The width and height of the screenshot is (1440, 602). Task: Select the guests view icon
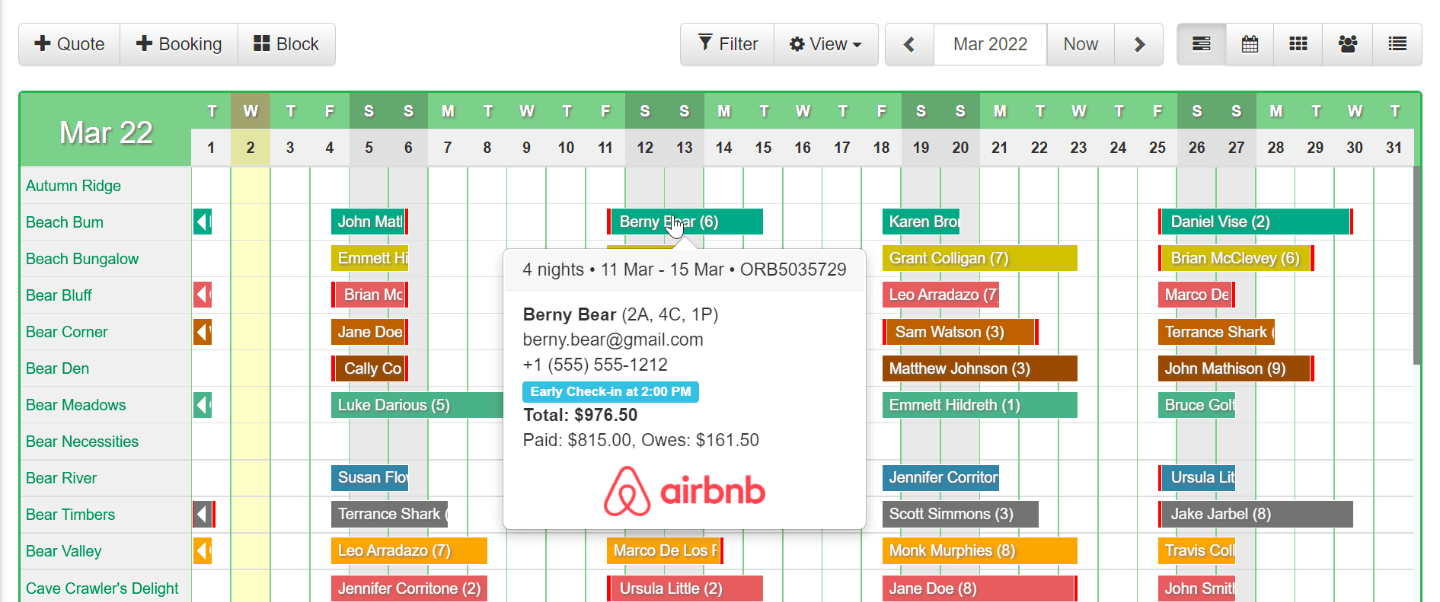[1347, 44]
